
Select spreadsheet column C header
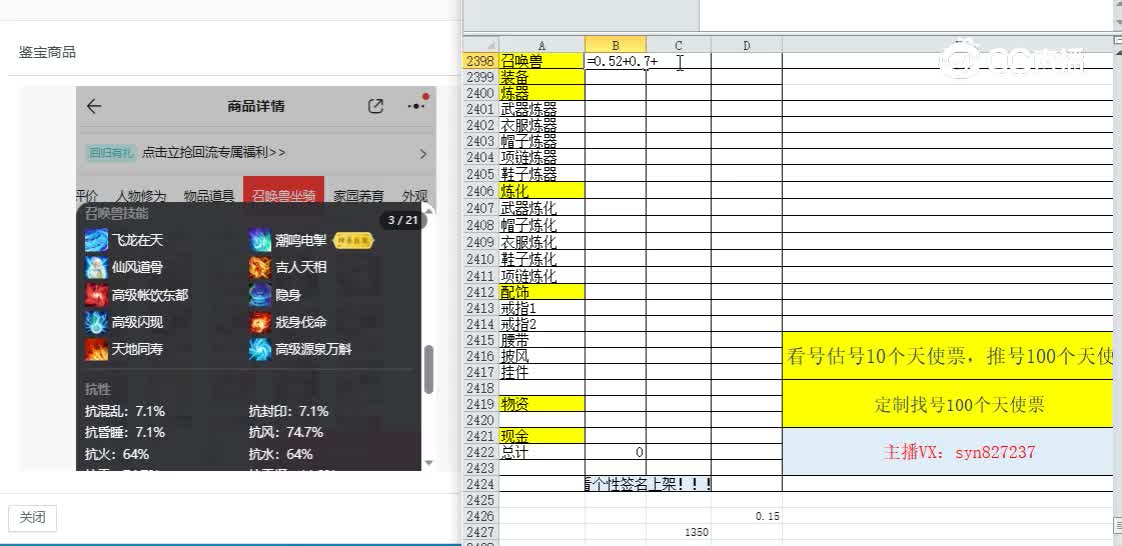click(x=678, y=45)
